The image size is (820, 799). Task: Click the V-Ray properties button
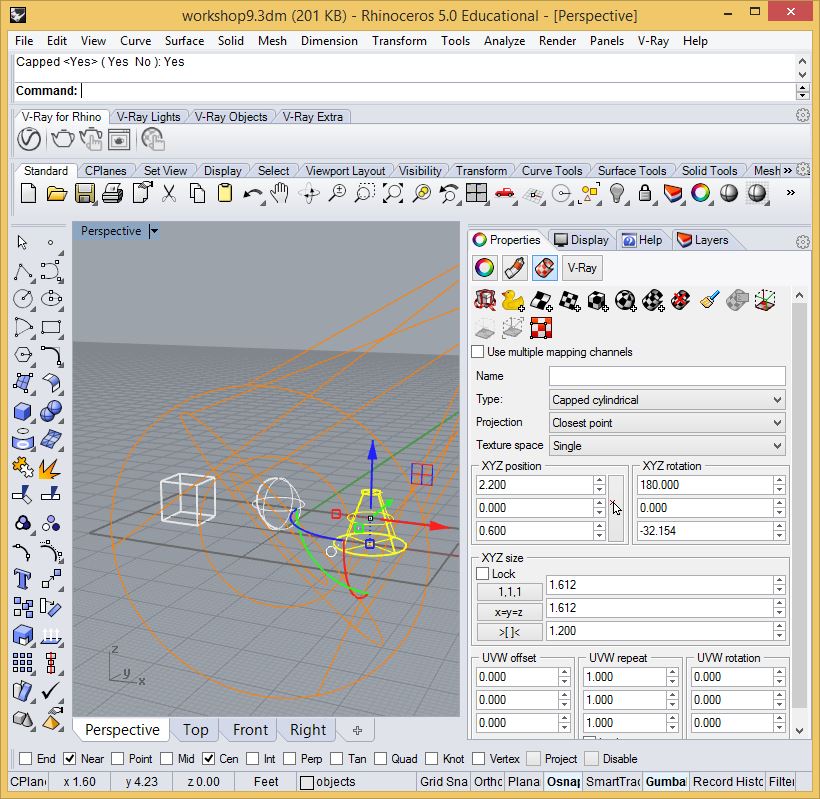point(582,268)
